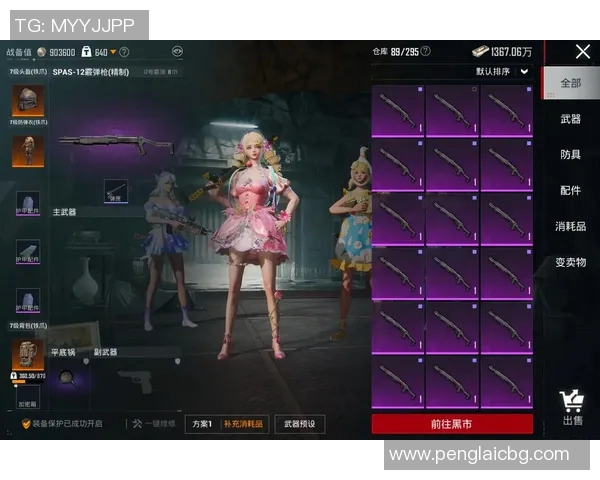Viewport: 600px width, 480px height.
Task: Select the level 7 helmet slot icon
Action: 25,100
